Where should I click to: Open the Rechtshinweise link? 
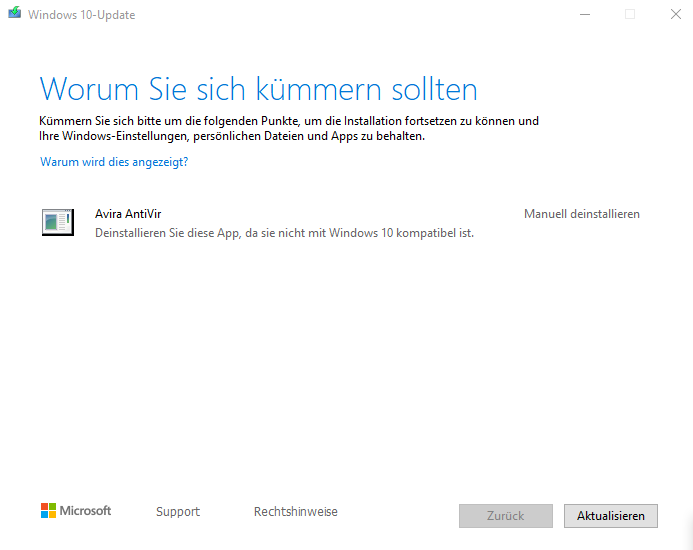(x=296, y=512)
